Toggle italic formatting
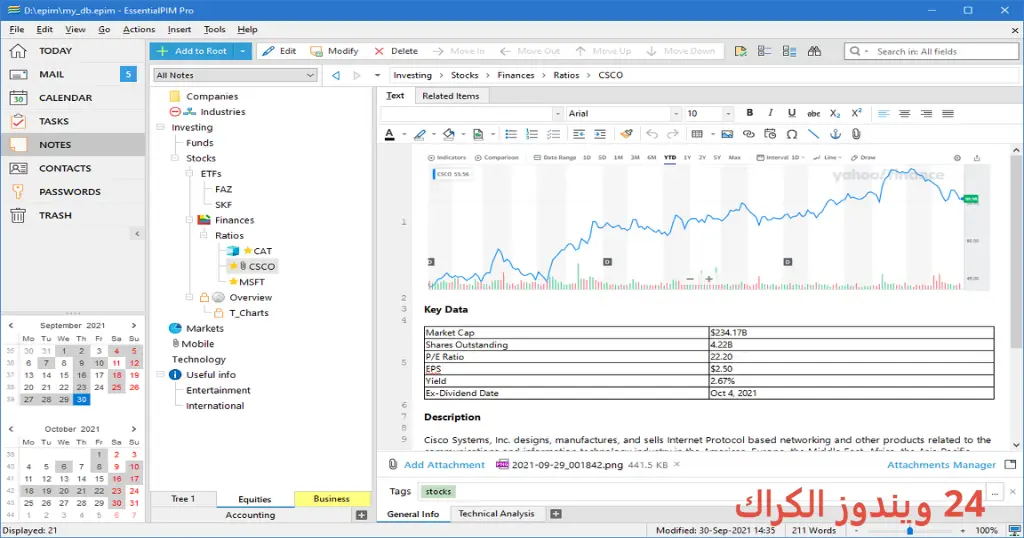 coord(771,113)
